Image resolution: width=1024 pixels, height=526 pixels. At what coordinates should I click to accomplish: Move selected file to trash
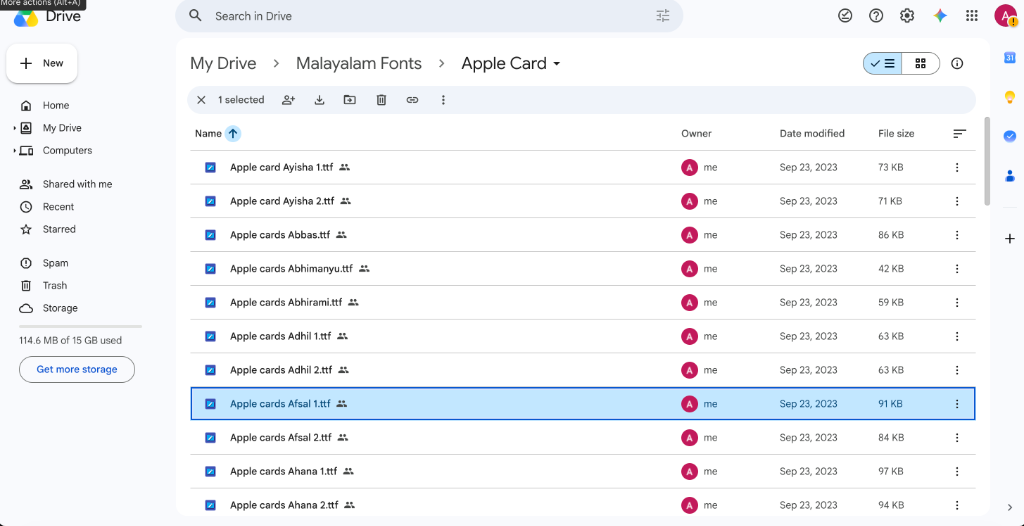coord(381,100)
